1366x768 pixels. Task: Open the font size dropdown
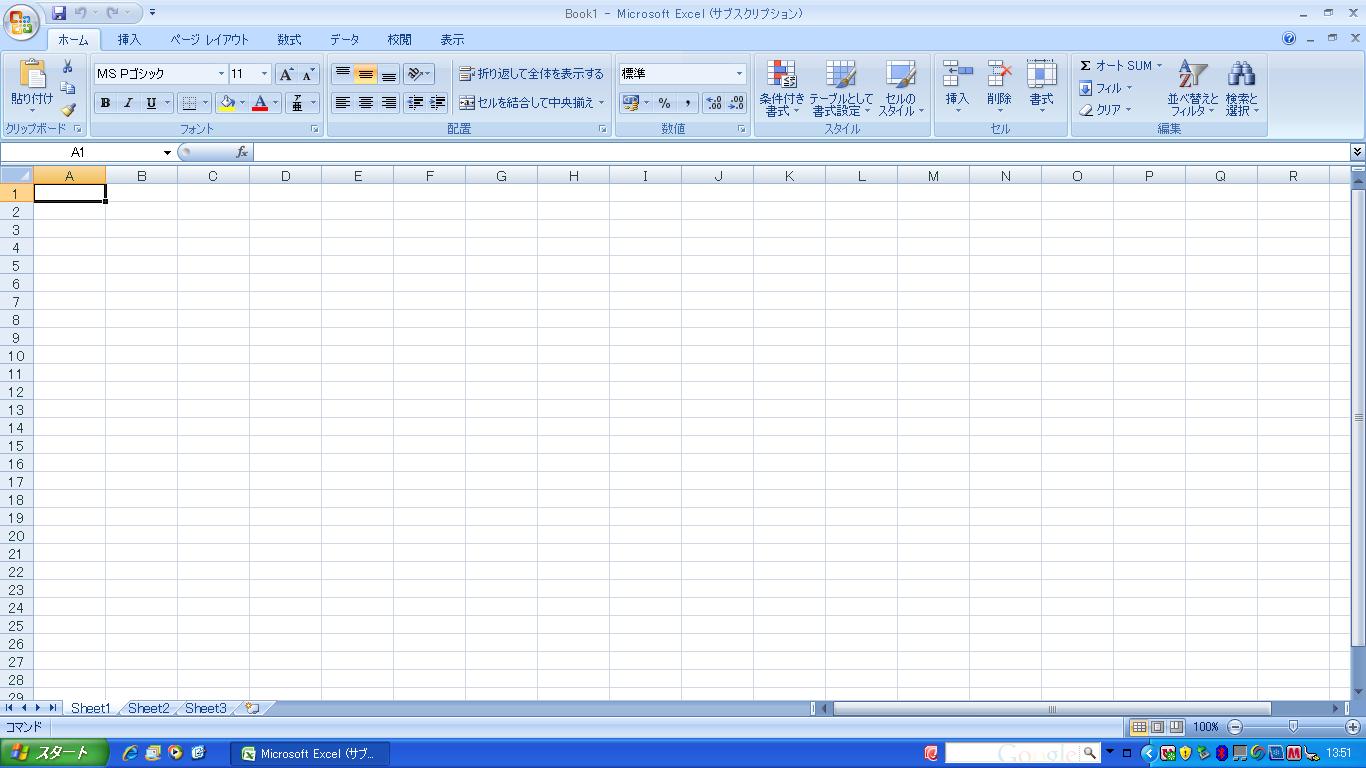(264, 74)
